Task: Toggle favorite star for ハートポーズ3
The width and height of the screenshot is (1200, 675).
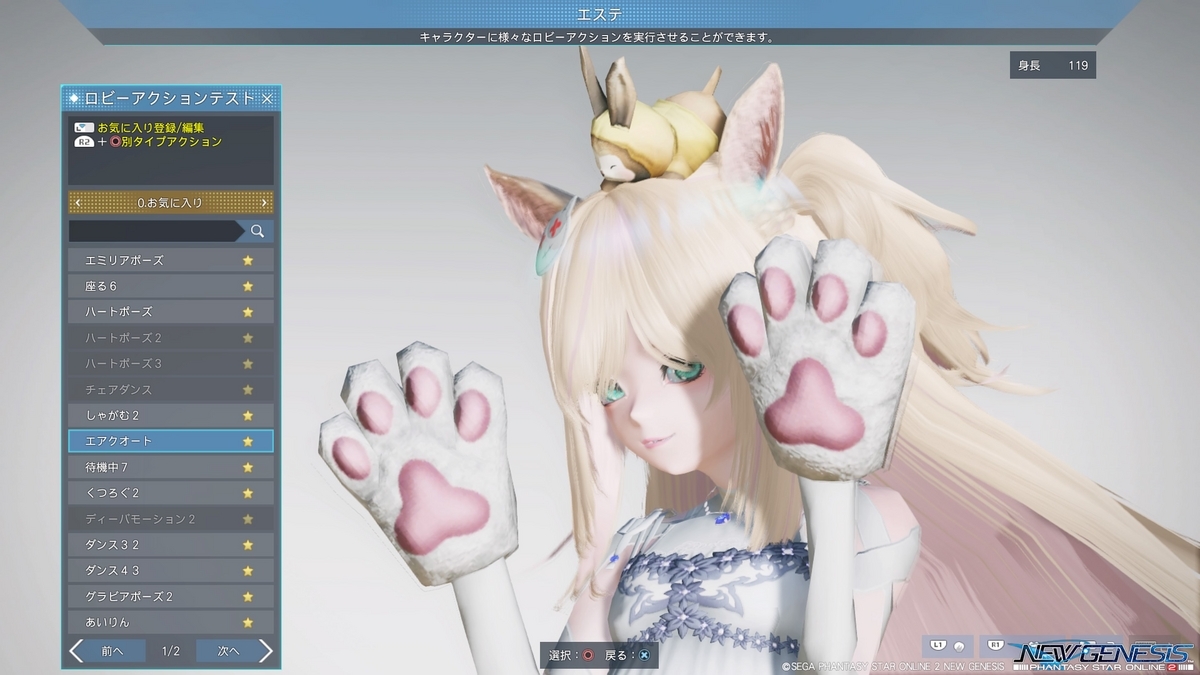Action: click(248, 363)
